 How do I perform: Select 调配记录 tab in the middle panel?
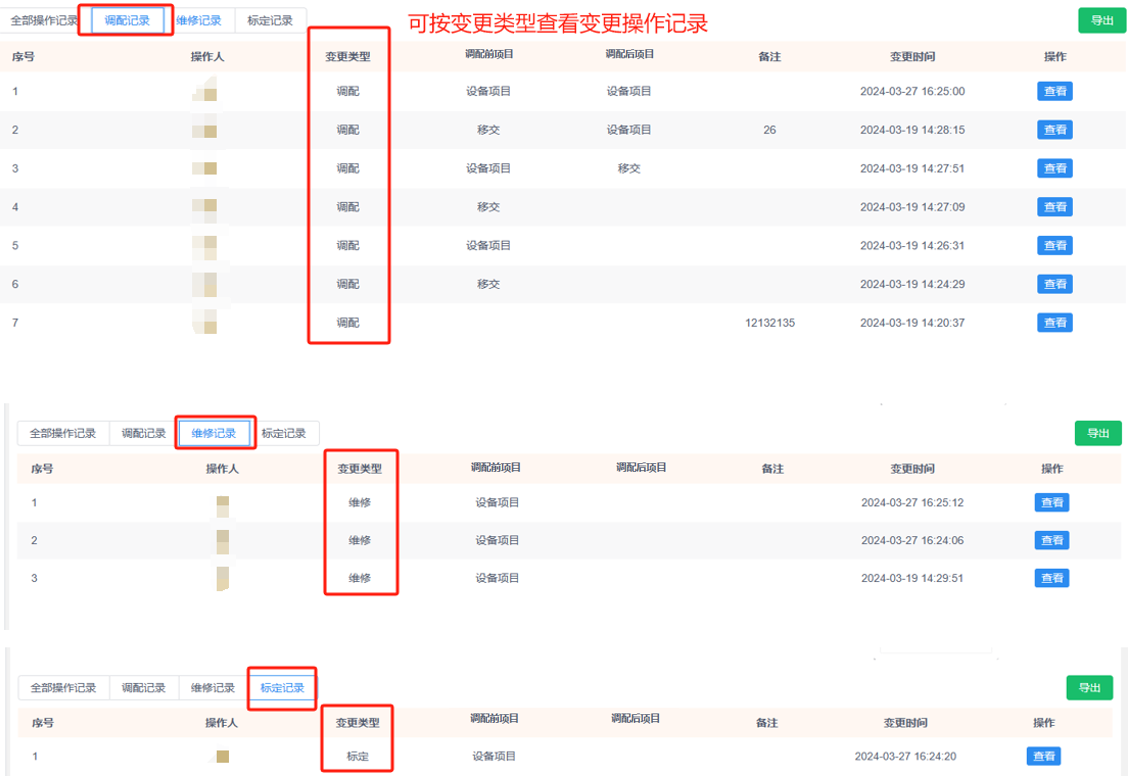[143, 433]
